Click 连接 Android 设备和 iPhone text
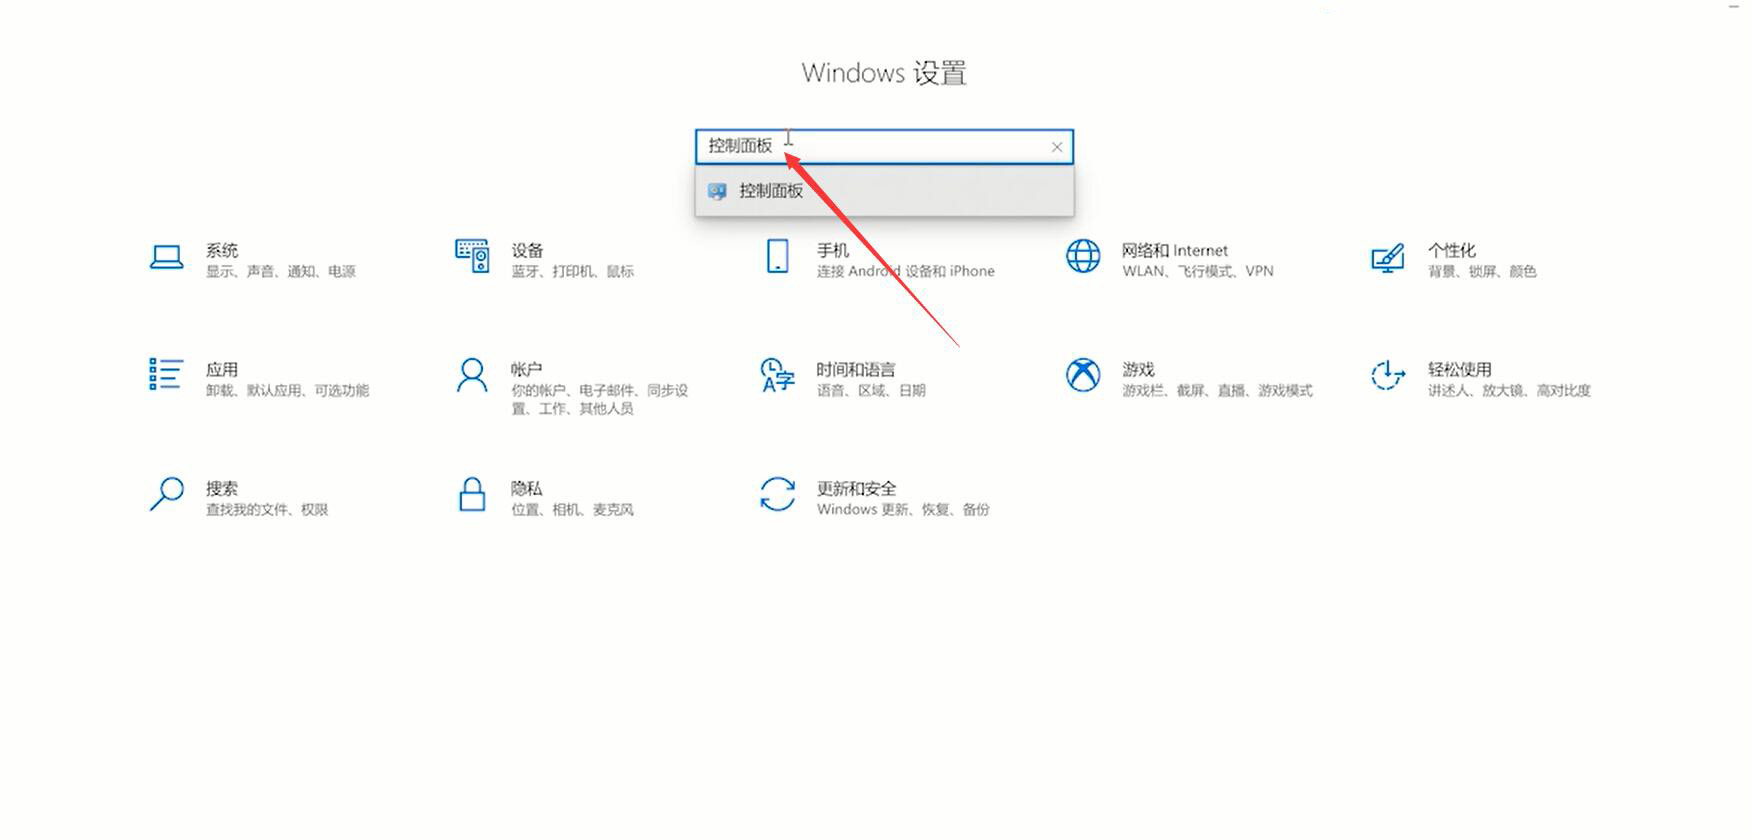Screen dimensions: 1753x839 [905, 271]
